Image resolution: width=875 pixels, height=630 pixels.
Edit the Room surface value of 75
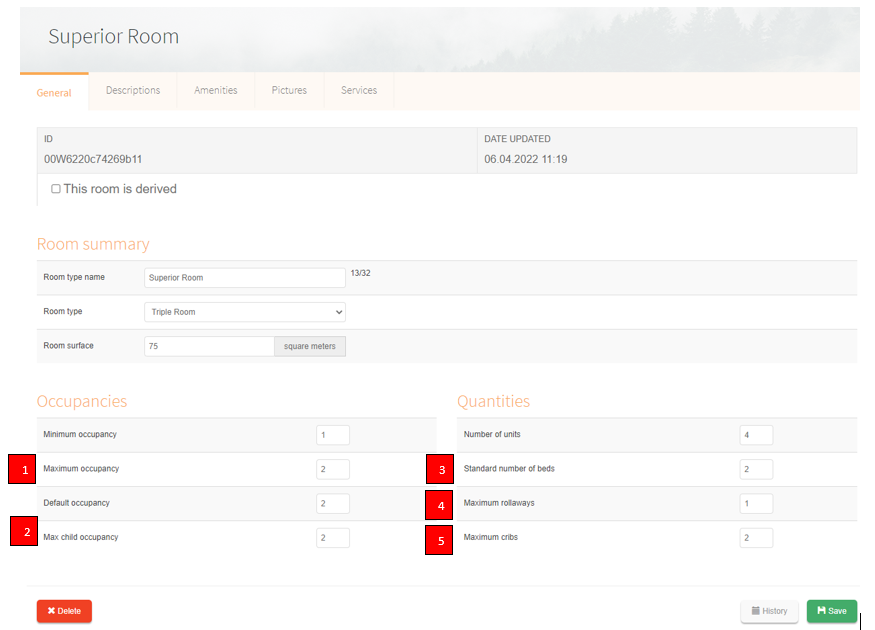click(208, 345)
